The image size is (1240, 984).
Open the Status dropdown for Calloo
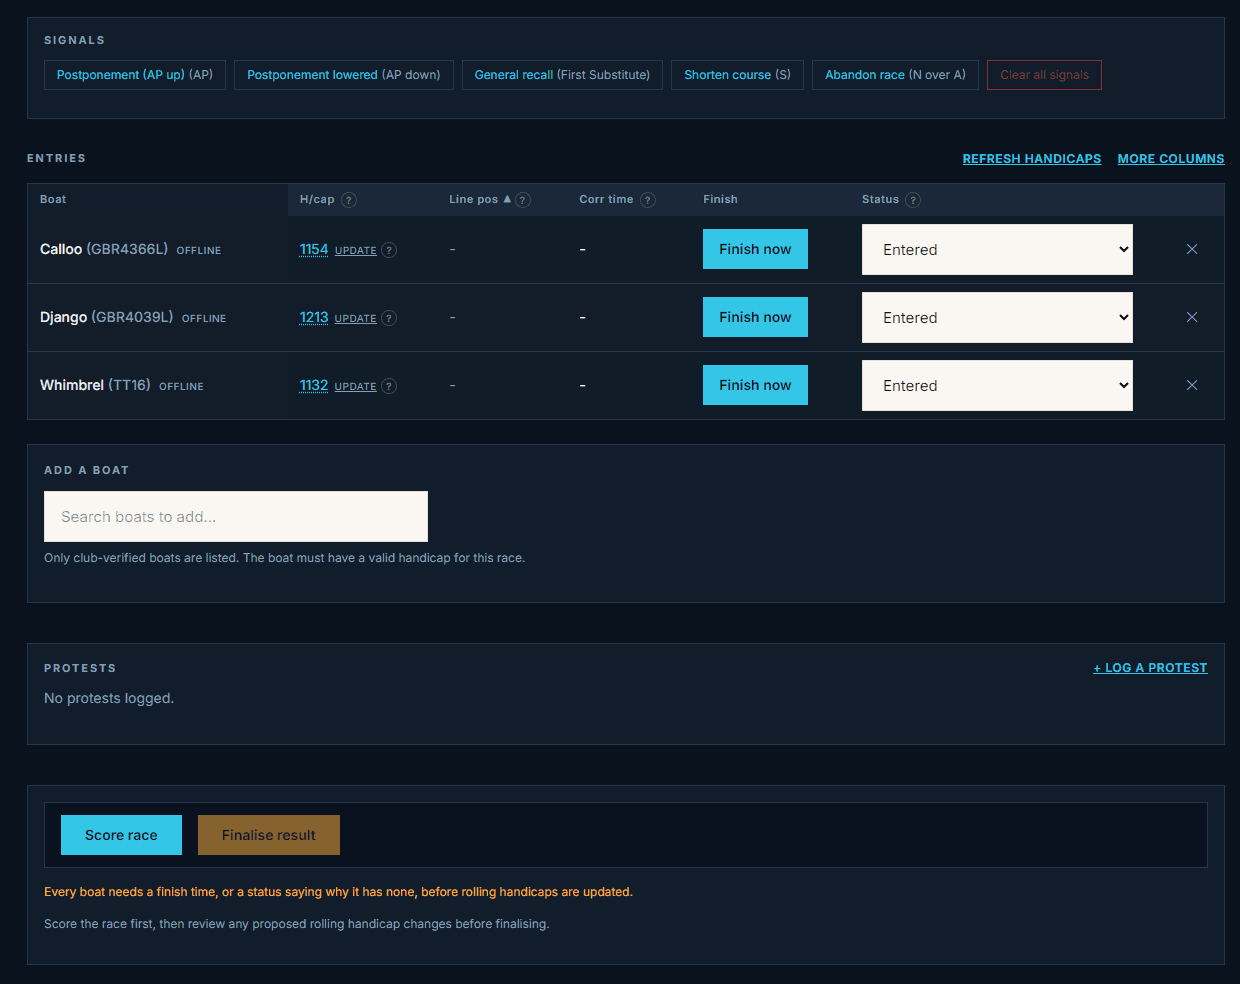click(997, 249)
